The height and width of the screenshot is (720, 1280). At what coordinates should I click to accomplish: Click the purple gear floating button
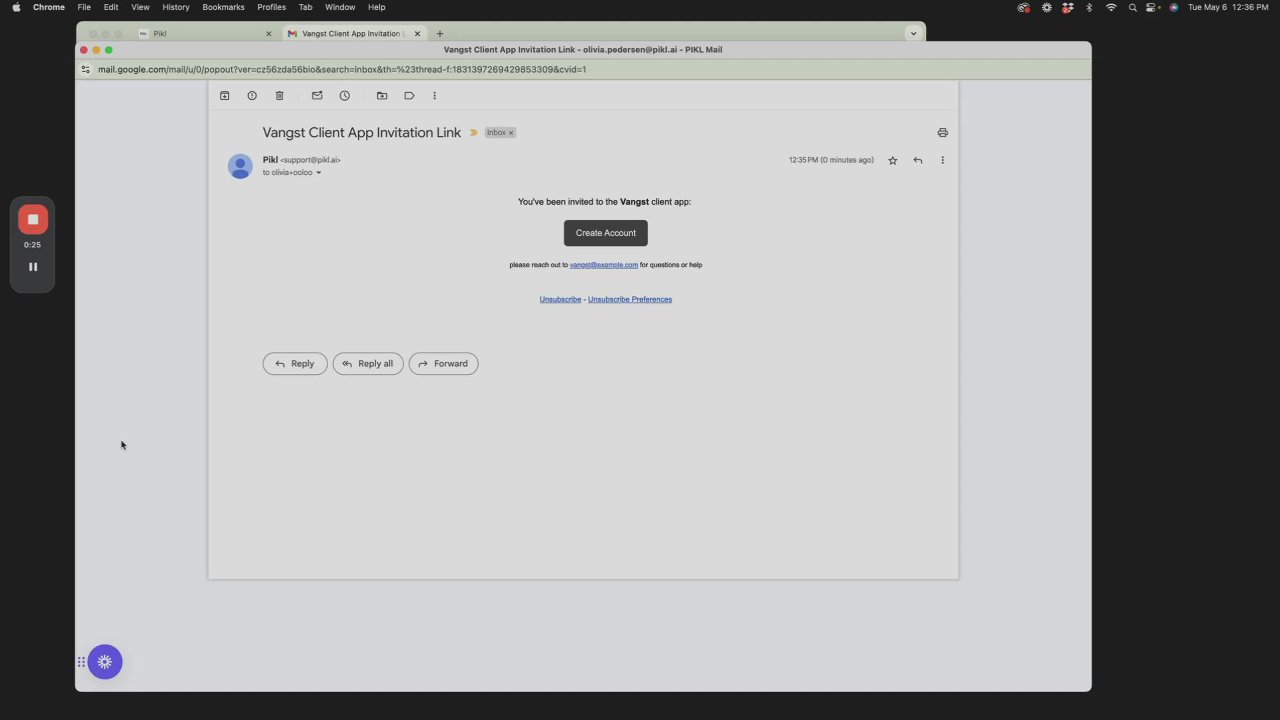(x=105, y=662)
